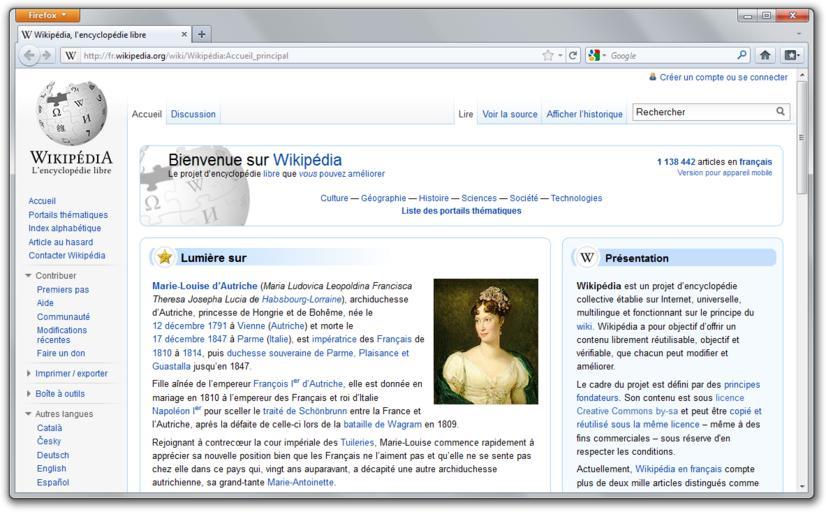Switch to the Discussion tab
Image resolution: width=826 pixels, height=512 pixels.
(193, 114)
